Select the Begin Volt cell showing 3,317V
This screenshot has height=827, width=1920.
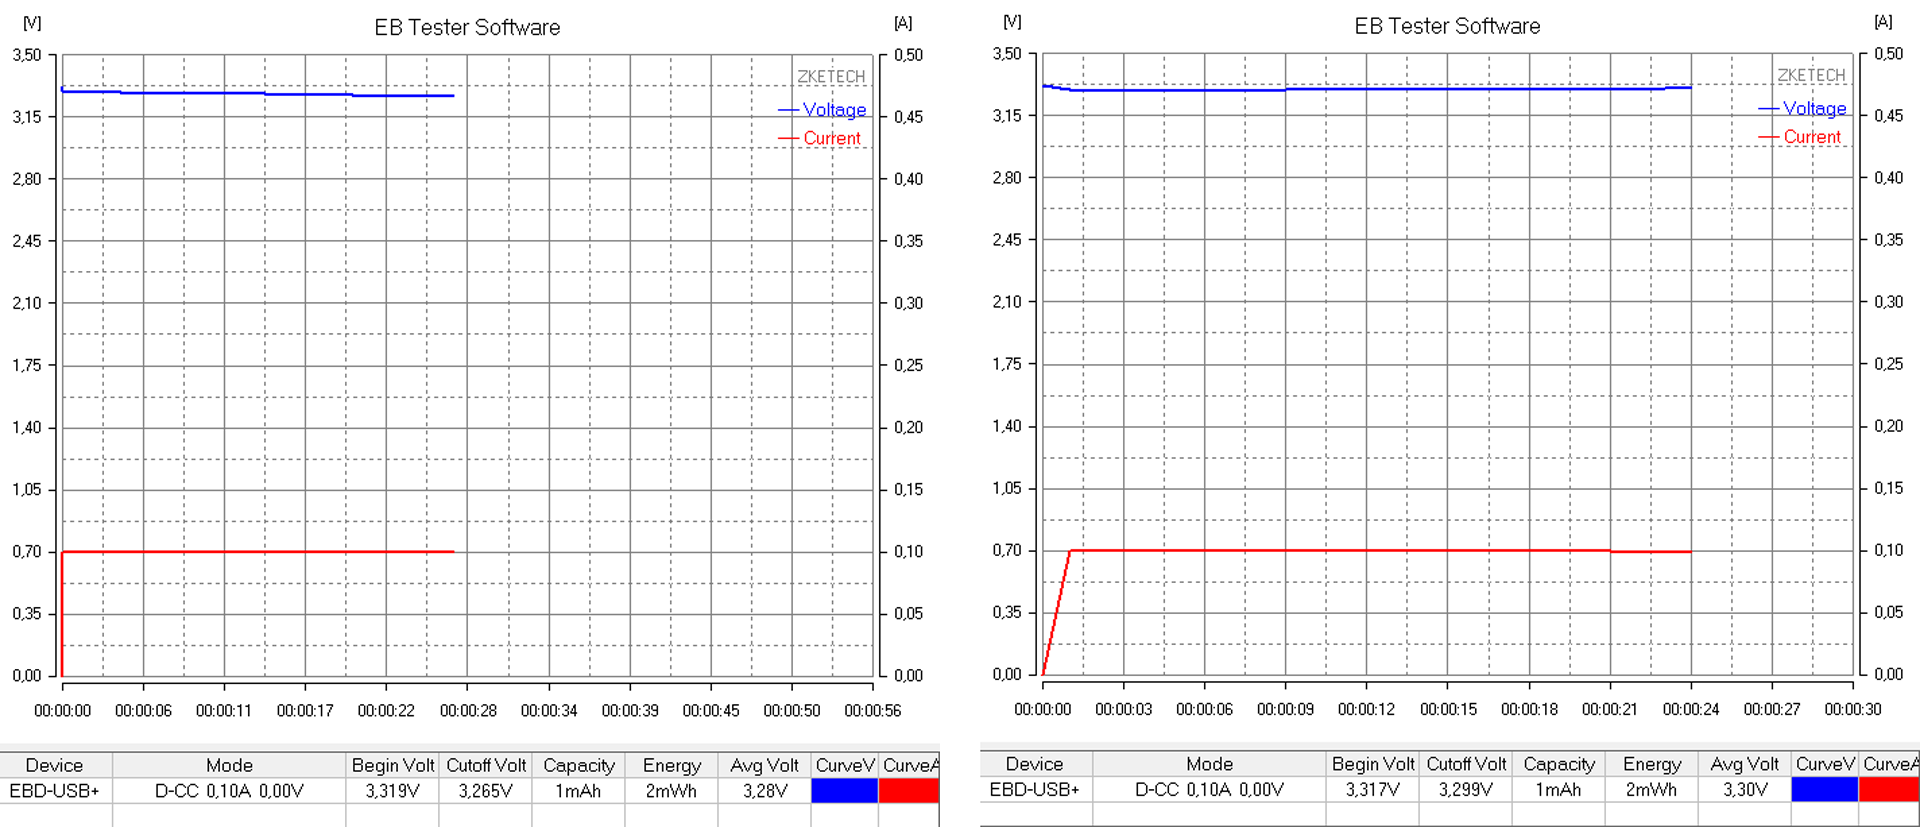(x=1372, y=790)
